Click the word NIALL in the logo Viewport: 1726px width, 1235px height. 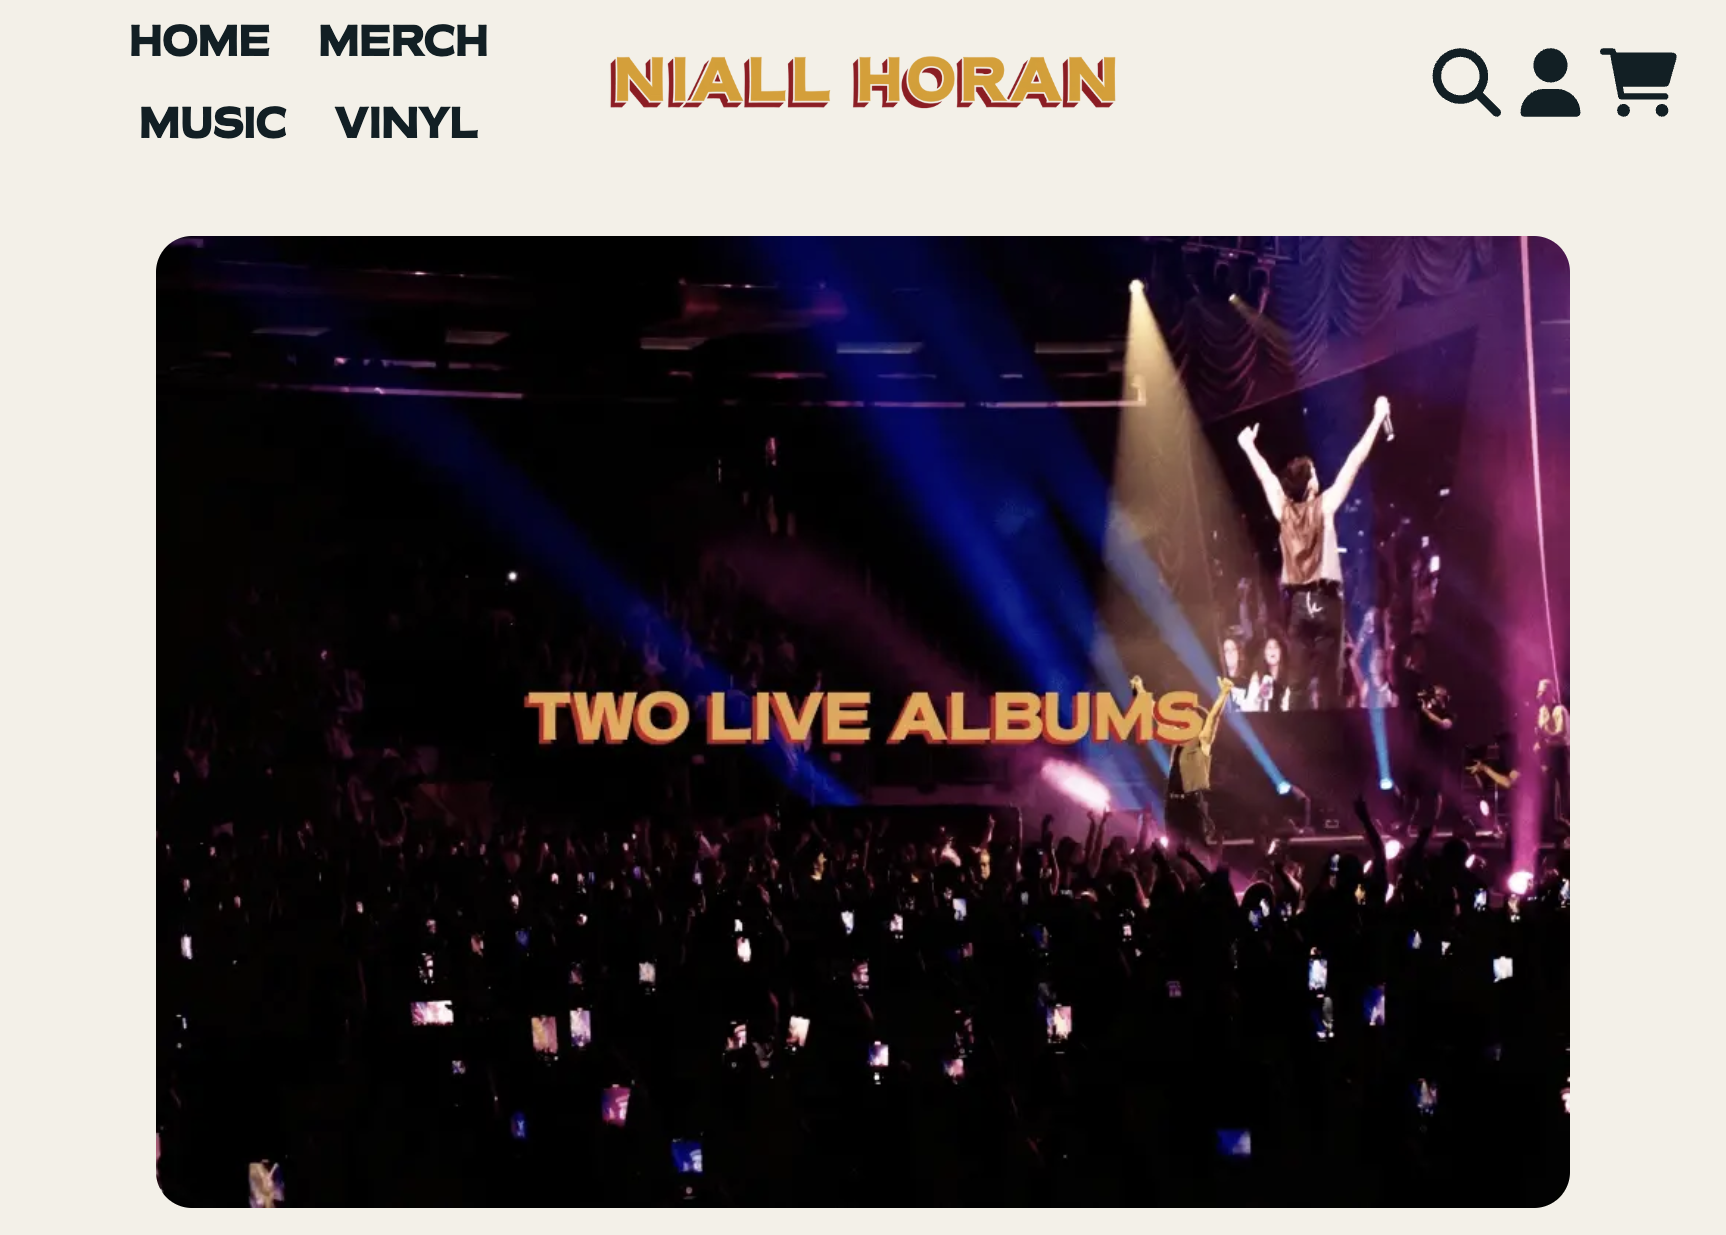[x=720, y=82]
